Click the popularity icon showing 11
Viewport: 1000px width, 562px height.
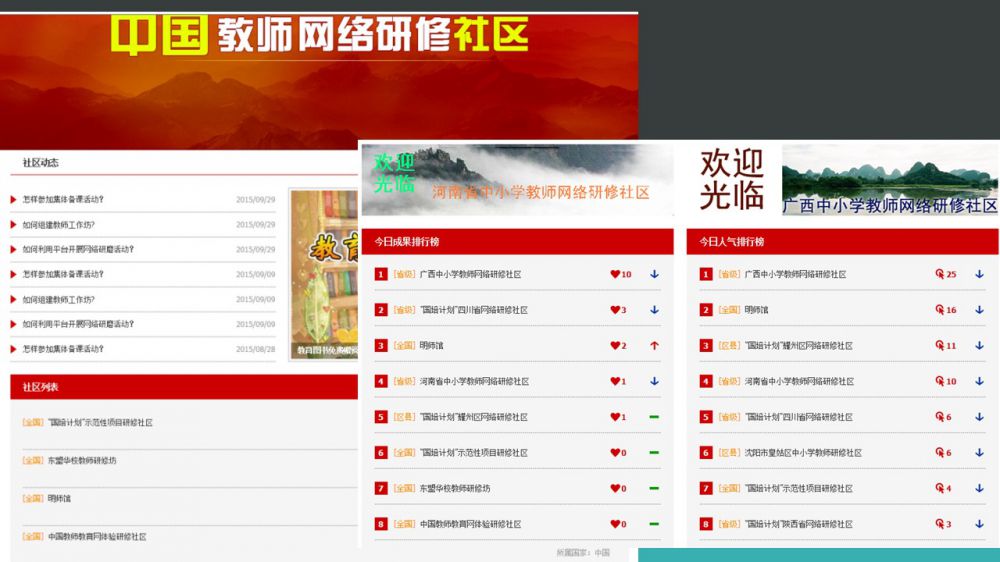[940, 346]
